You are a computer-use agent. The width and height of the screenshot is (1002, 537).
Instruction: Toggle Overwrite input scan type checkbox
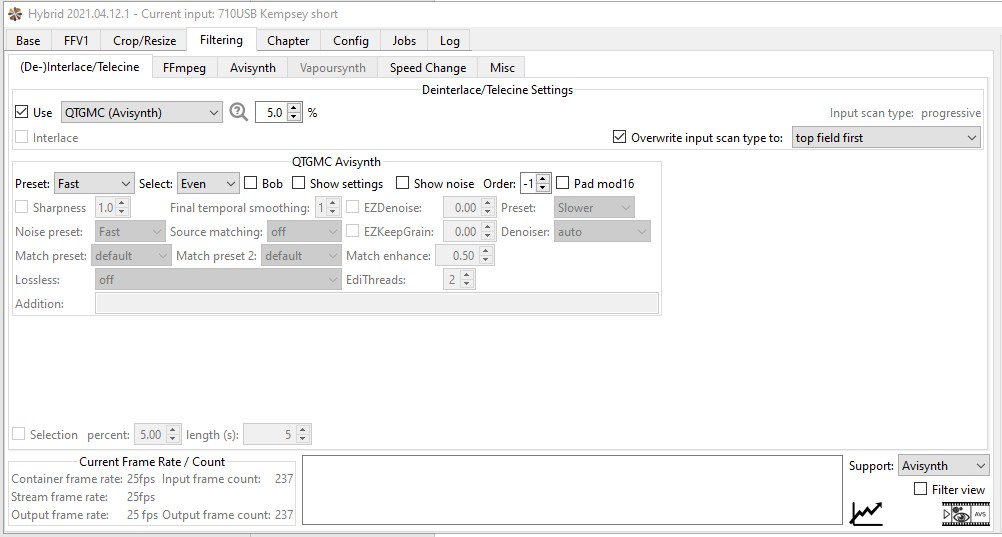619,137
